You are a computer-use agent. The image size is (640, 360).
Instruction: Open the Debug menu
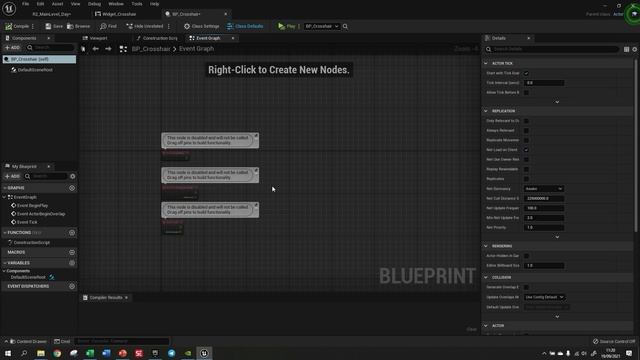[94, 4]
